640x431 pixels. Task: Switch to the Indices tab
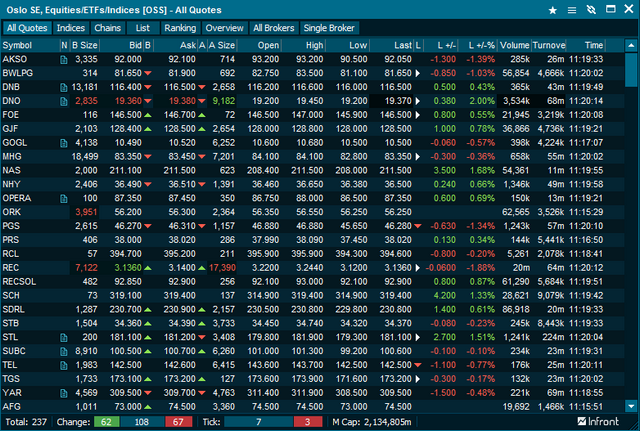[71, 28]
